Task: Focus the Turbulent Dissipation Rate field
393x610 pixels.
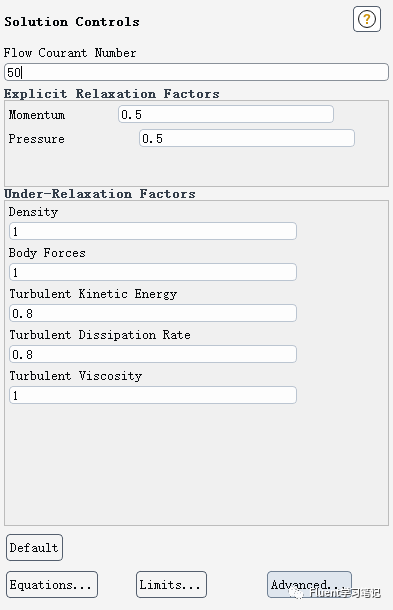Action: (153, 354)
